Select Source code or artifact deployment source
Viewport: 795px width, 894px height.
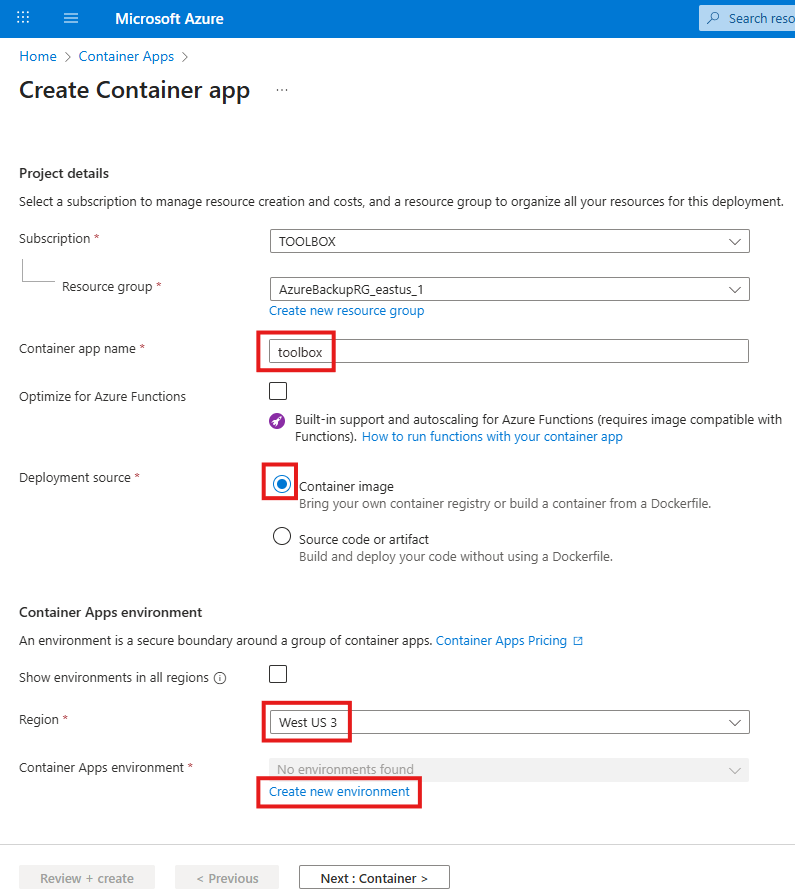coord(281,536)
